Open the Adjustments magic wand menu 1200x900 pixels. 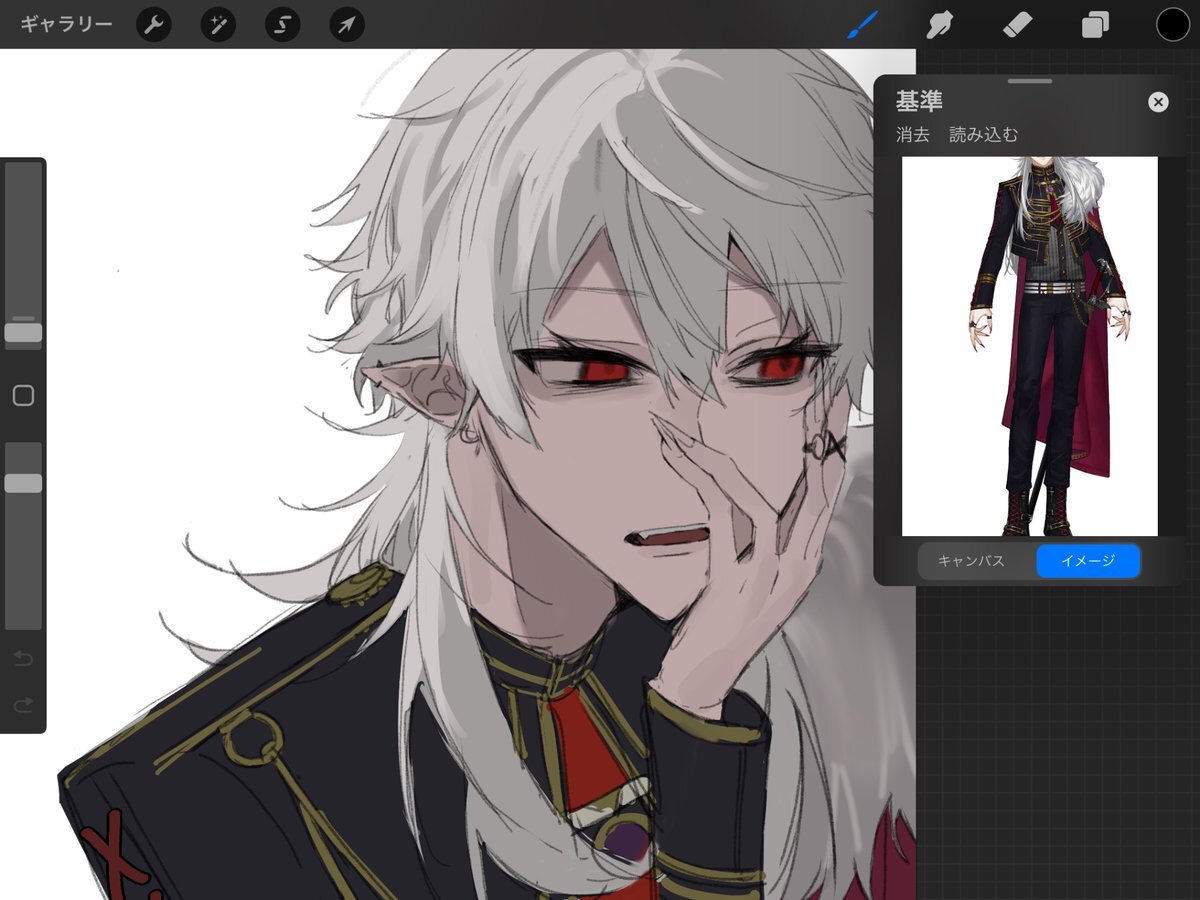point(218,24)
